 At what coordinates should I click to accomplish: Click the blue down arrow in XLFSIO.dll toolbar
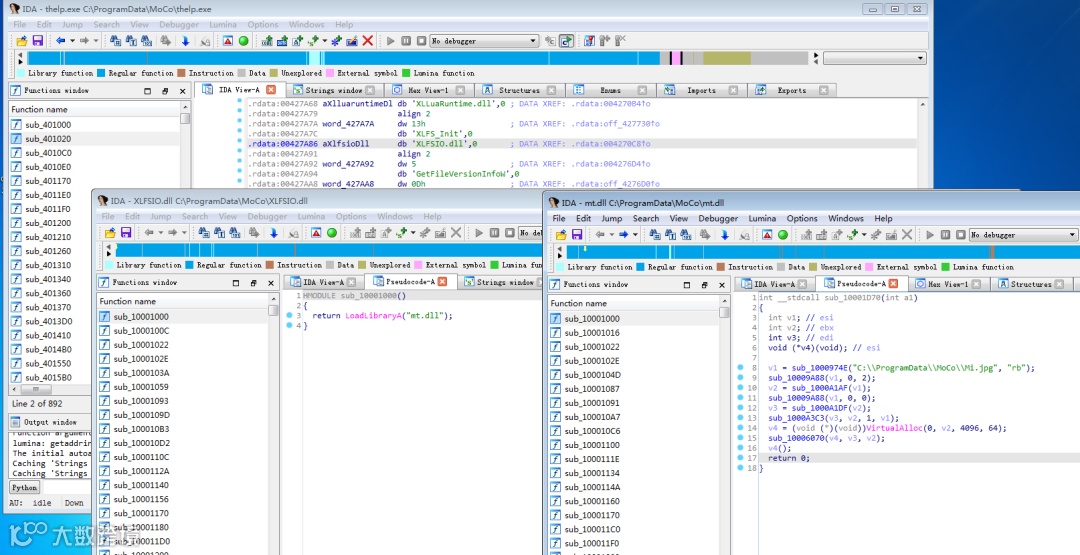pos(273,233)
